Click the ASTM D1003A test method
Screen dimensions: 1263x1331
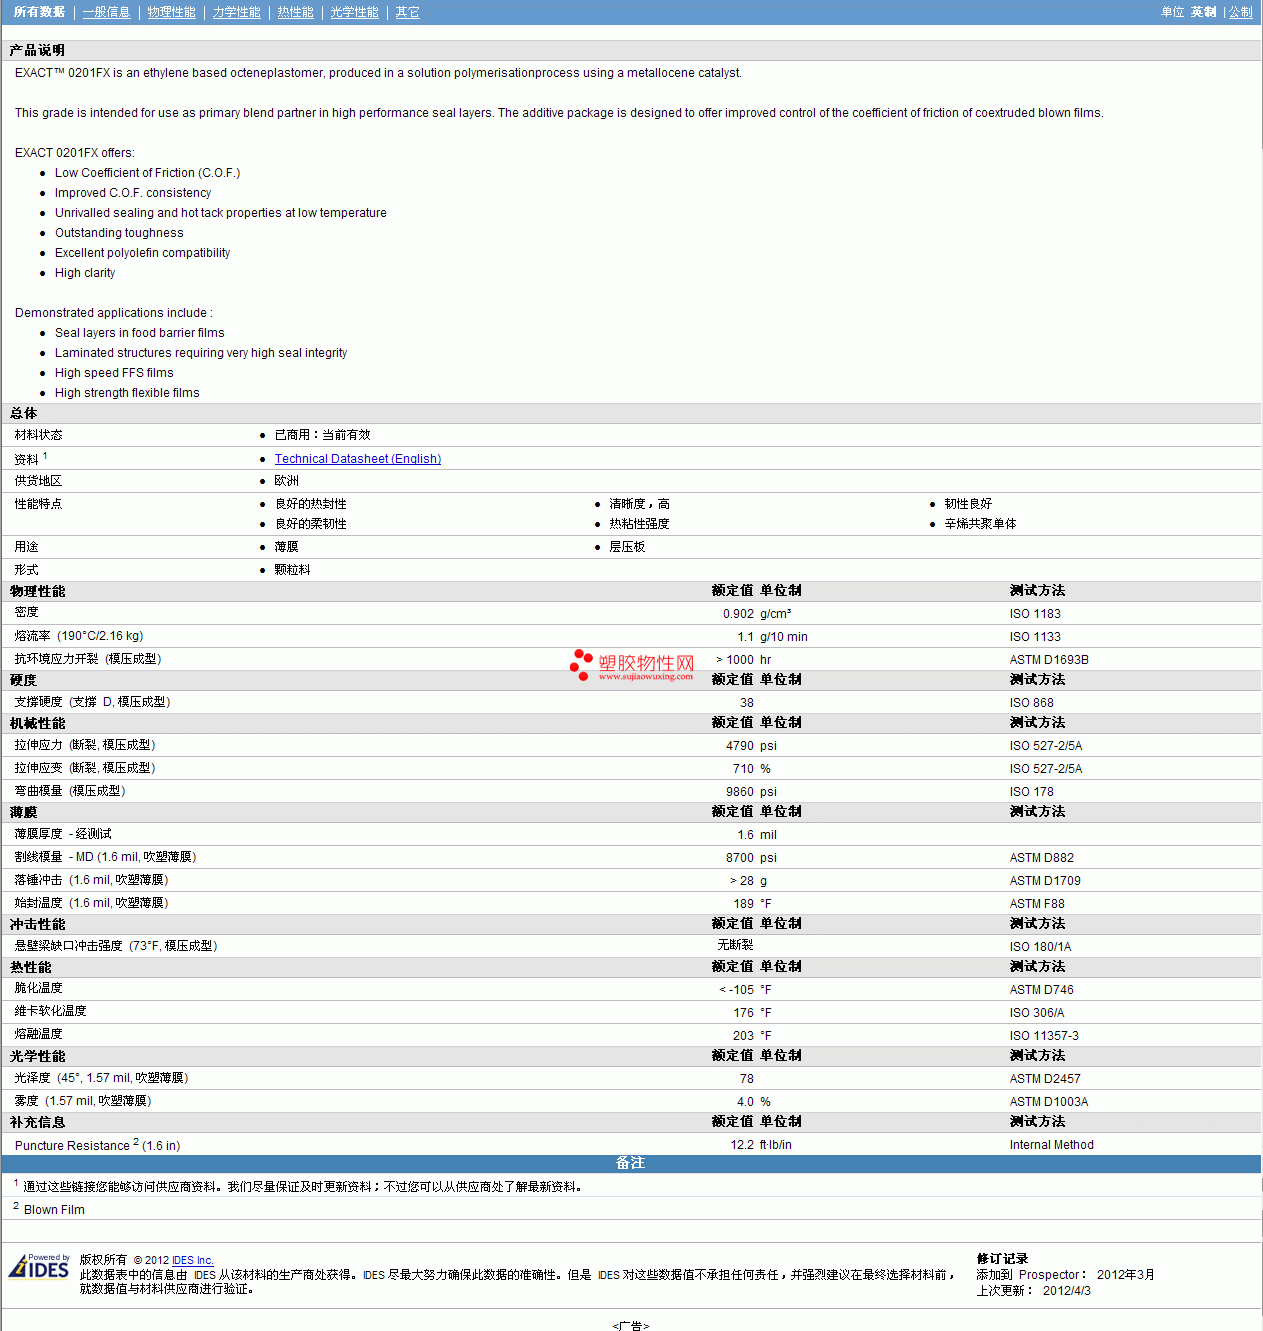[1050, 1102]
